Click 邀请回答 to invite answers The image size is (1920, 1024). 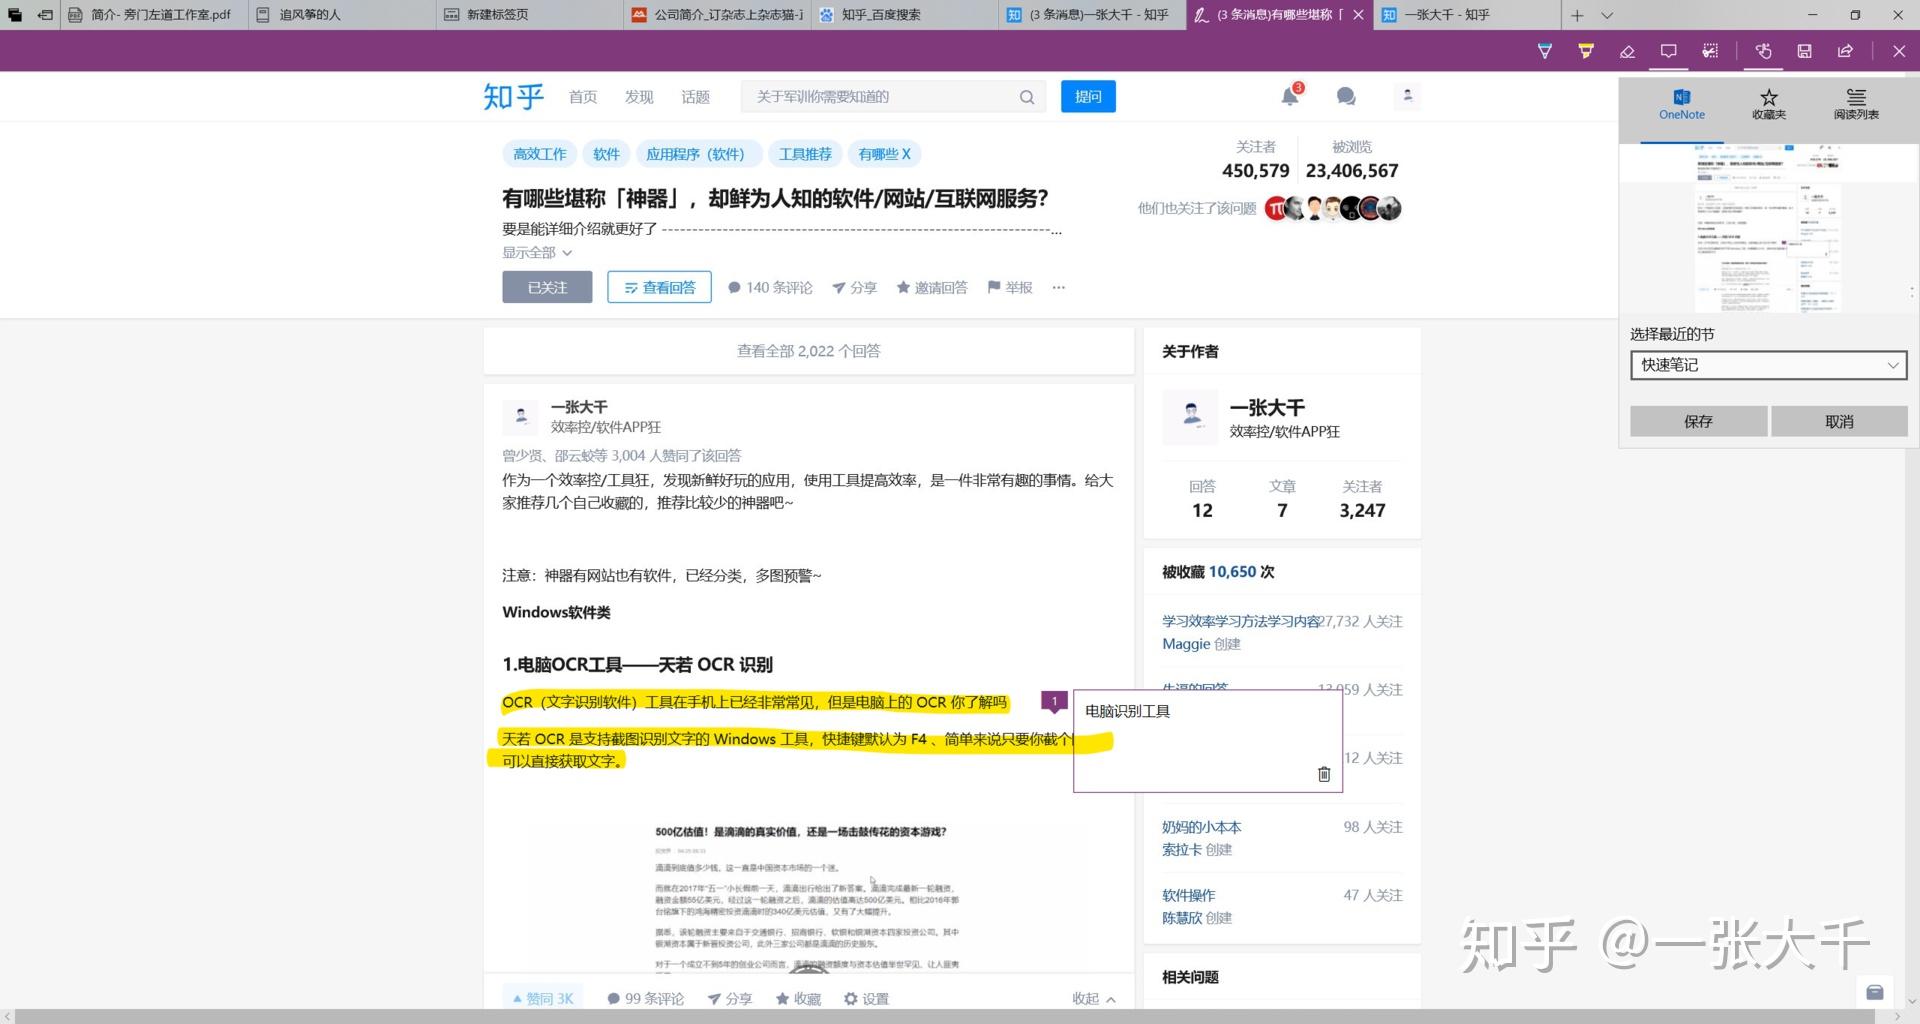pyautogui.click(x=932, y=288)
